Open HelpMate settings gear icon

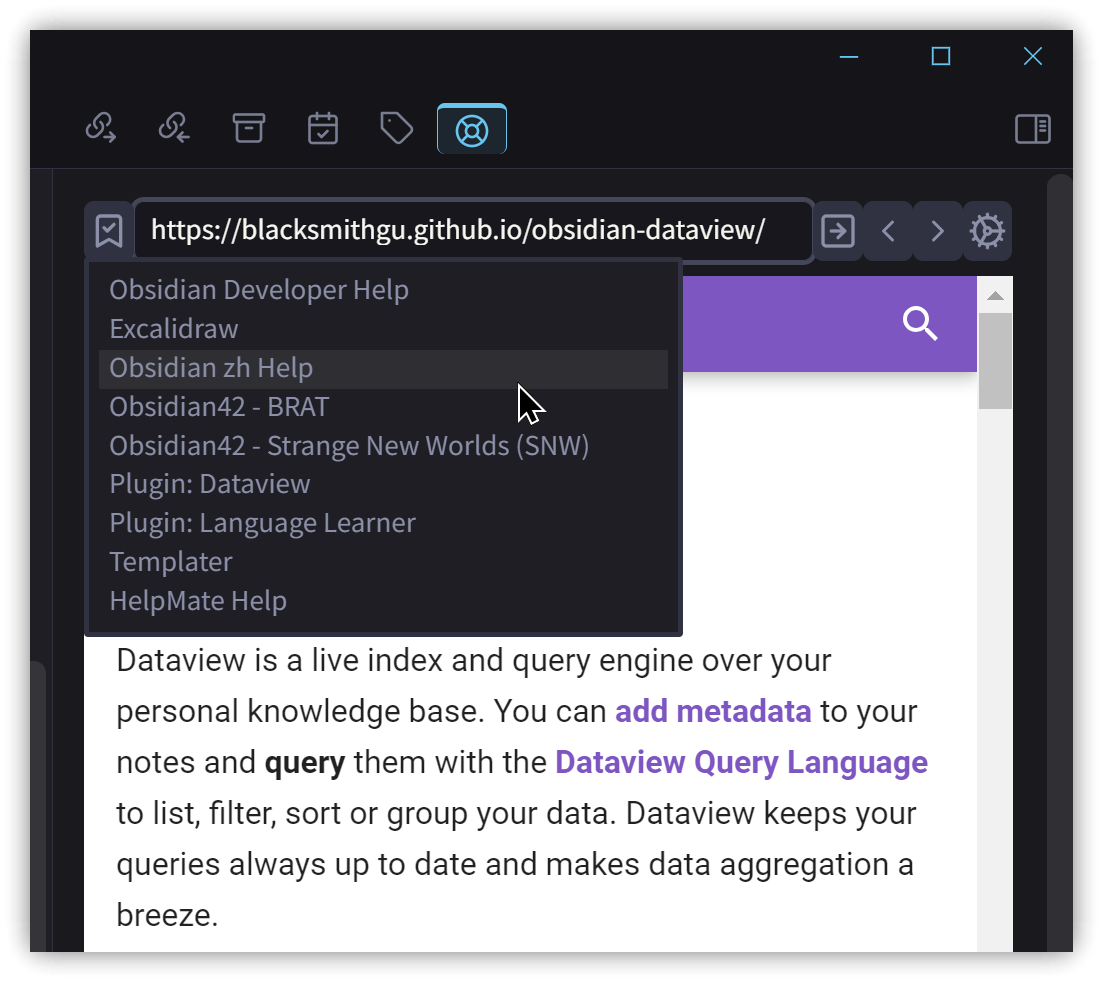click(987, 231)
